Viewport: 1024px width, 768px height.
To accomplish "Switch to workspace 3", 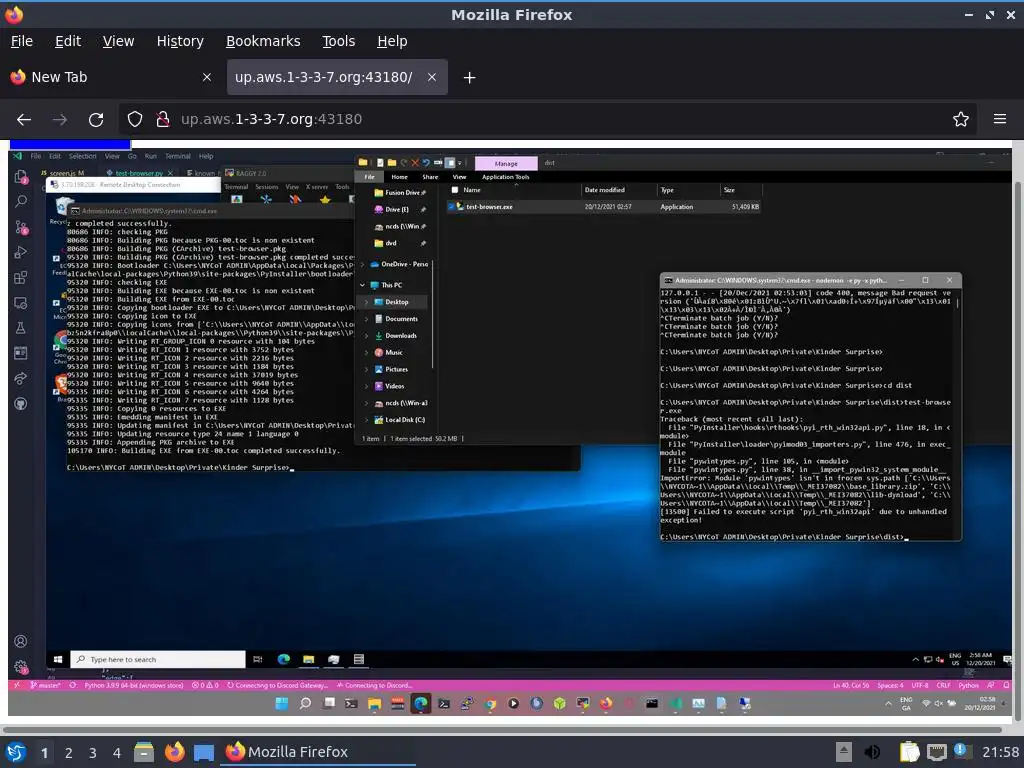I will 93,753.
